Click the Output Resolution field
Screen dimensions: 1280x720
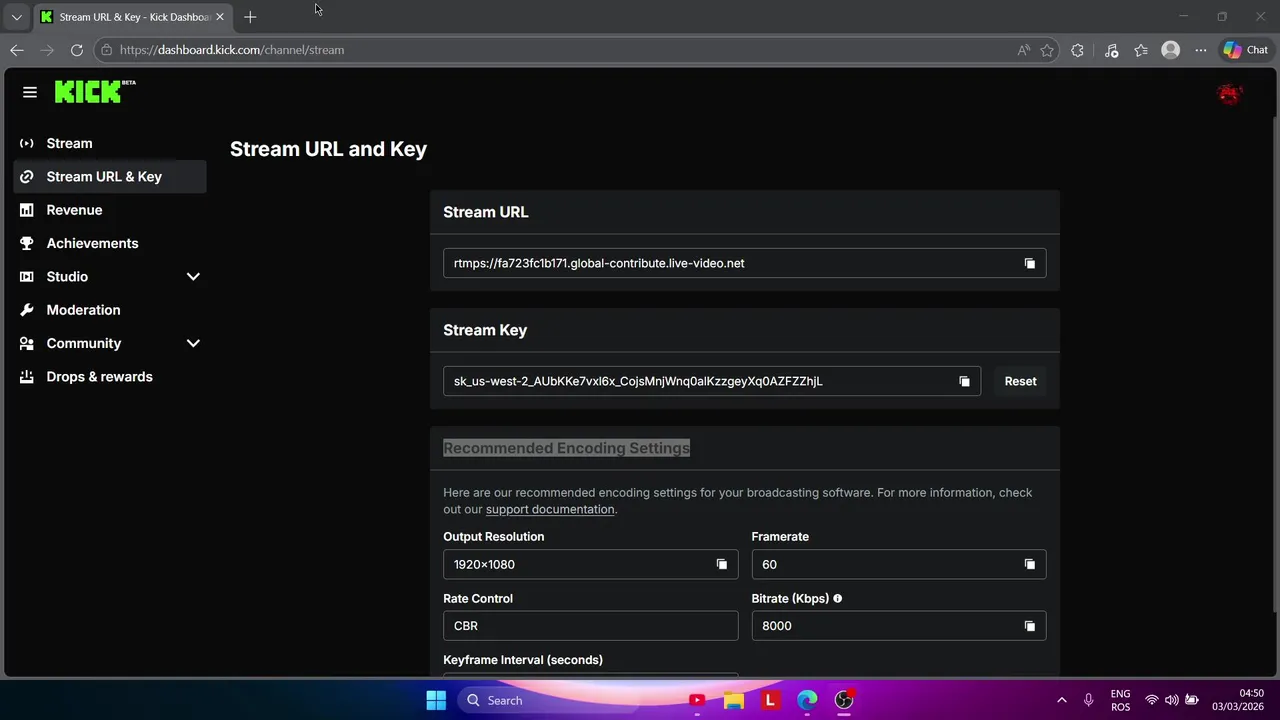tap(590, 564)
